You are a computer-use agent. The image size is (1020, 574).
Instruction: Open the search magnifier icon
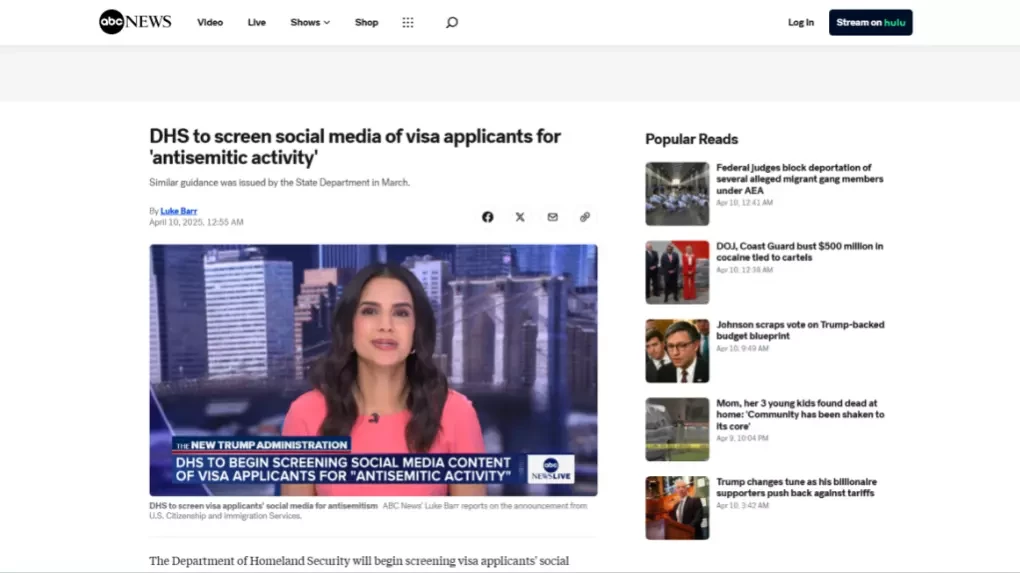pyautogui.click(x=451, y=23)
